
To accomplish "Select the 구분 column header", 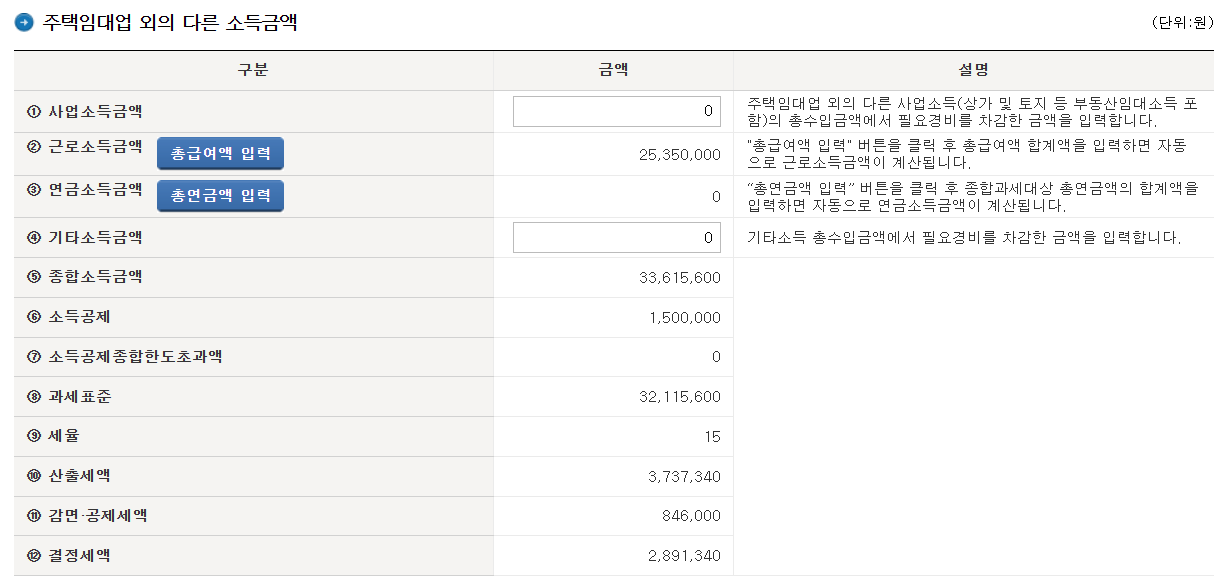I will click(x=252, y=71).
